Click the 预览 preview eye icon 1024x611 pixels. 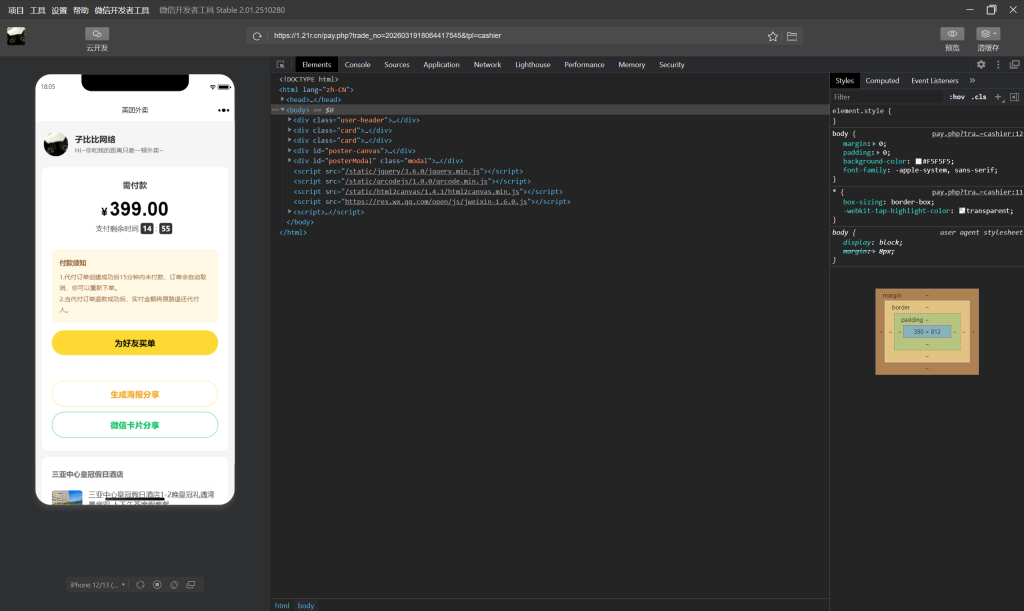[x=952, y=34]
